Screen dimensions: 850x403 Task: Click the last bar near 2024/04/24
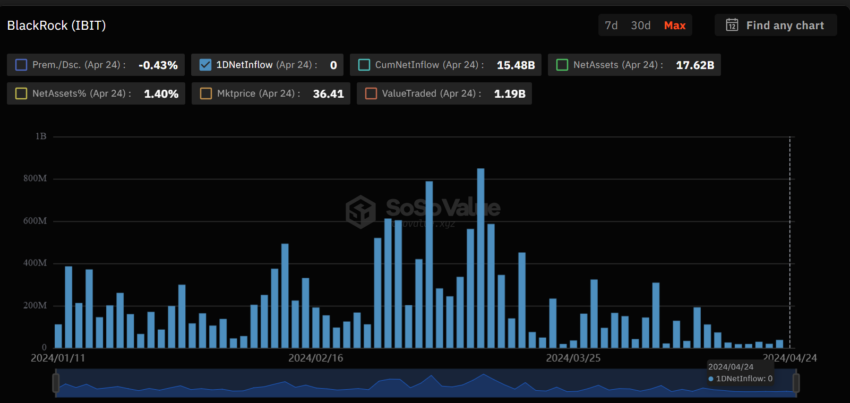coord(779,343)
